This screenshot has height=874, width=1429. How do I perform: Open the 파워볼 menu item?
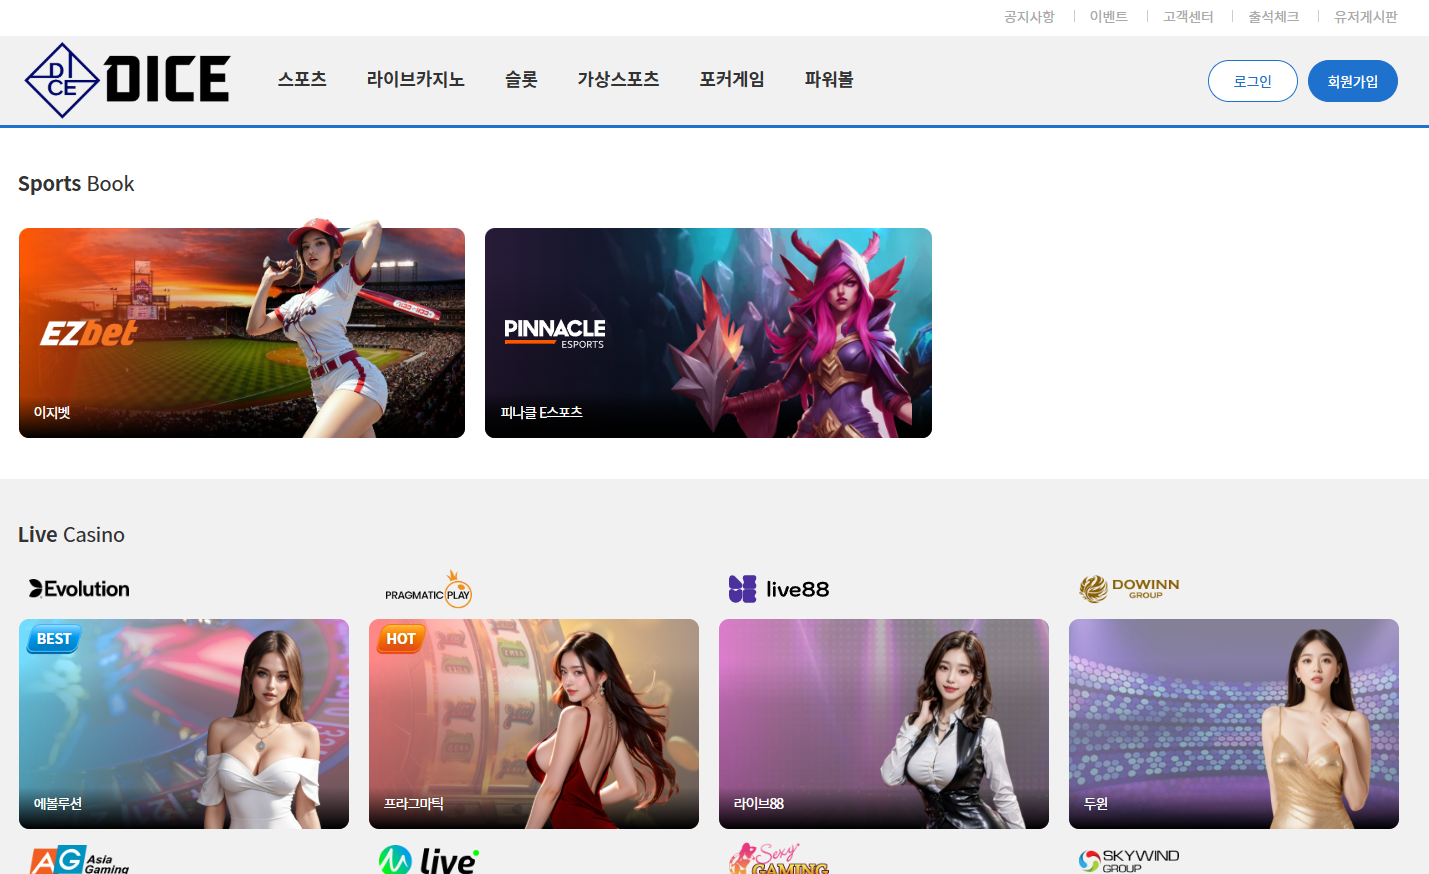point(829,79)
